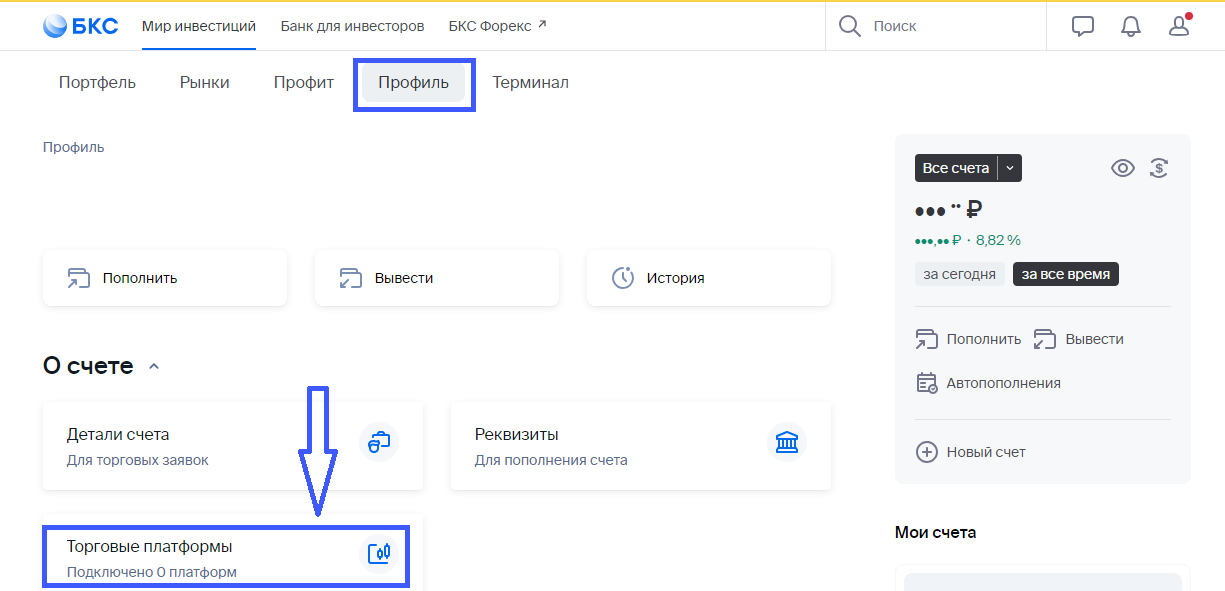Open the user account icon
The height and width of the screenshot is (591, 1225).
[x=1179, y=26]
